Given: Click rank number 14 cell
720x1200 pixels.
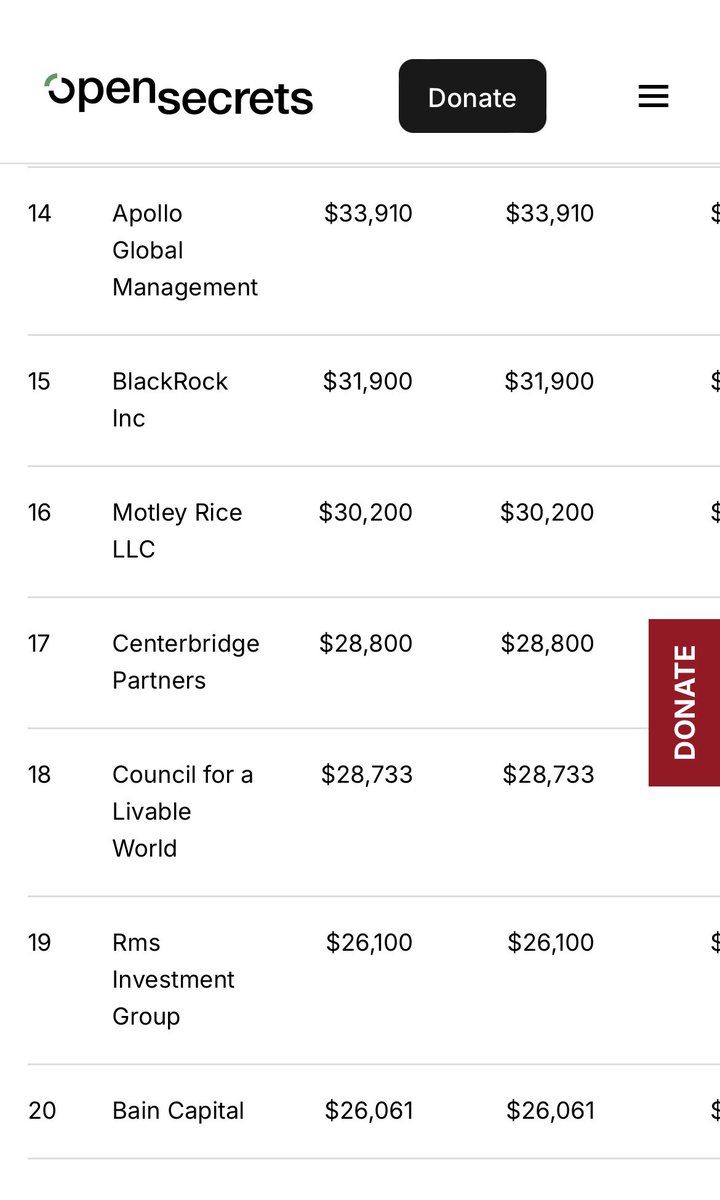Looking at the screenshot, I should point(40,213).
